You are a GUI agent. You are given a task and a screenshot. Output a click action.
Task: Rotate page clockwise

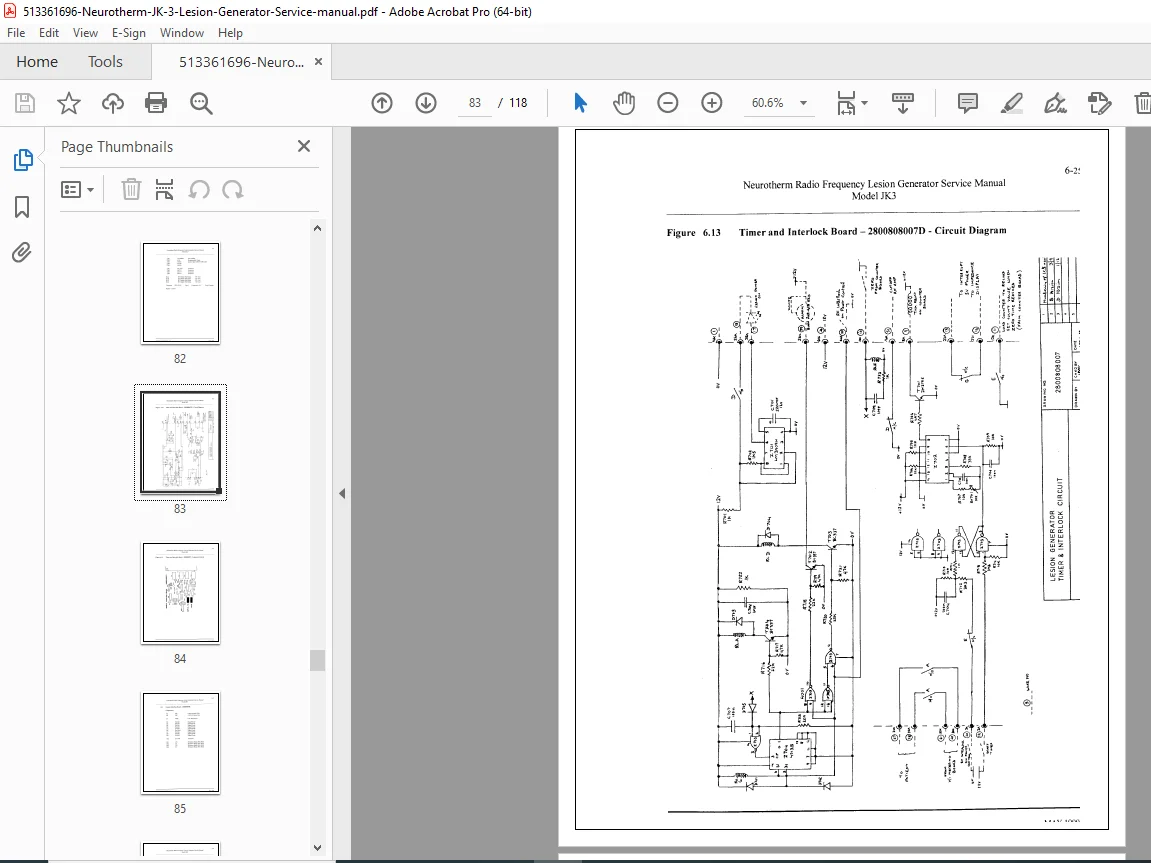233,190
